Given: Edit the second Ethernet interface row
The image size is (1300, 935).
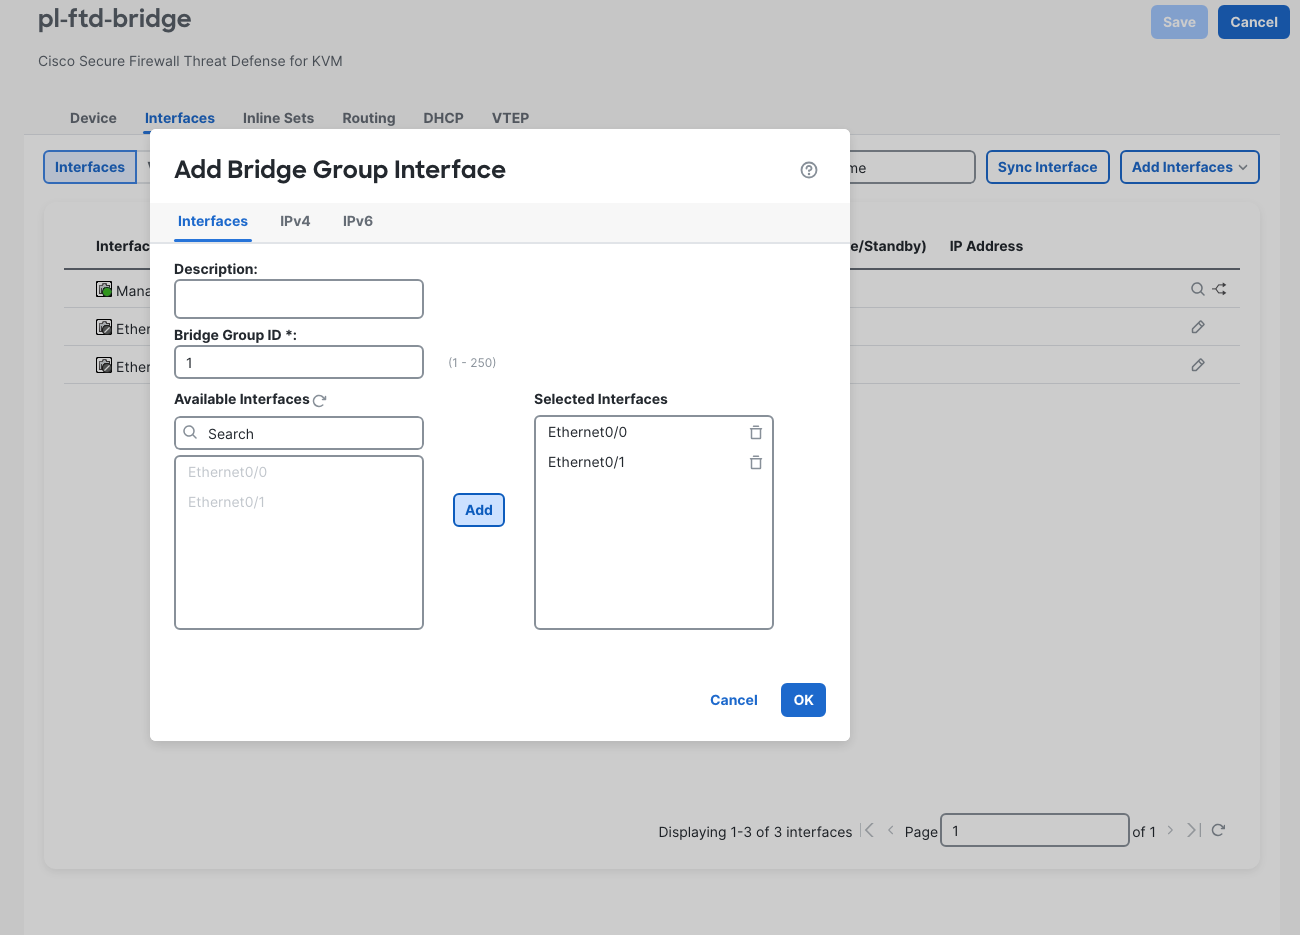Looking at the screenshot, I should pos(1198,365).
